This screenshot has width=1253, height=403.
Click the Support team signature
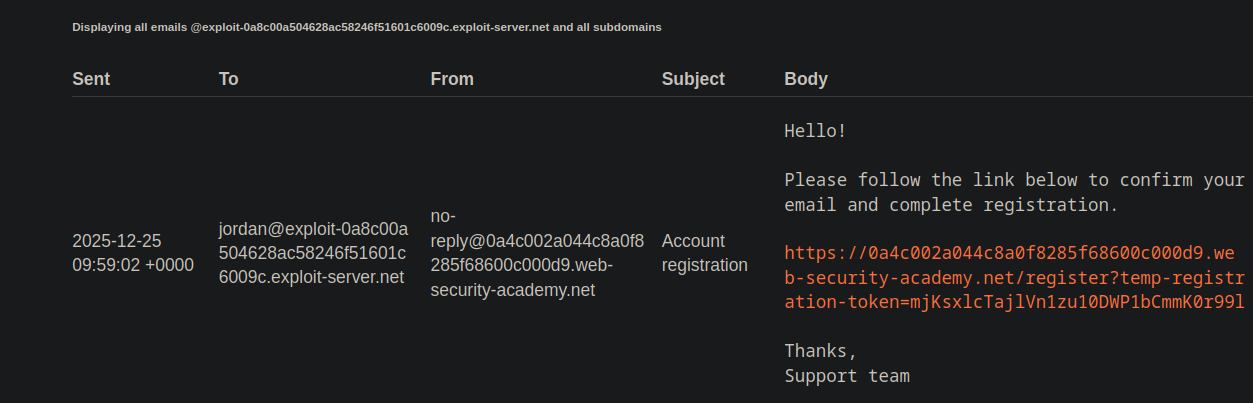[846, 376]
